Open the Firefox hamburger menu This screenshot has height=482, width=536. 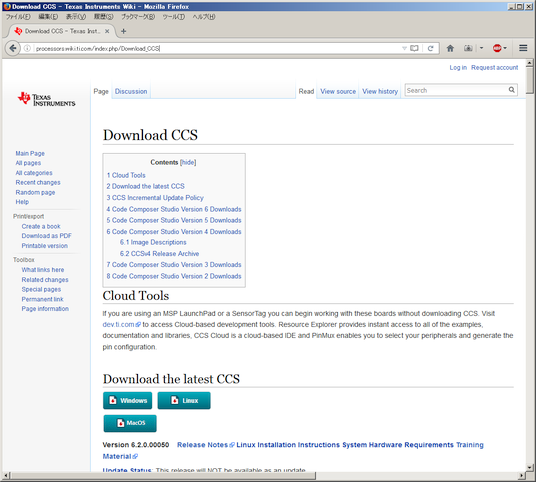pos(523,48)
